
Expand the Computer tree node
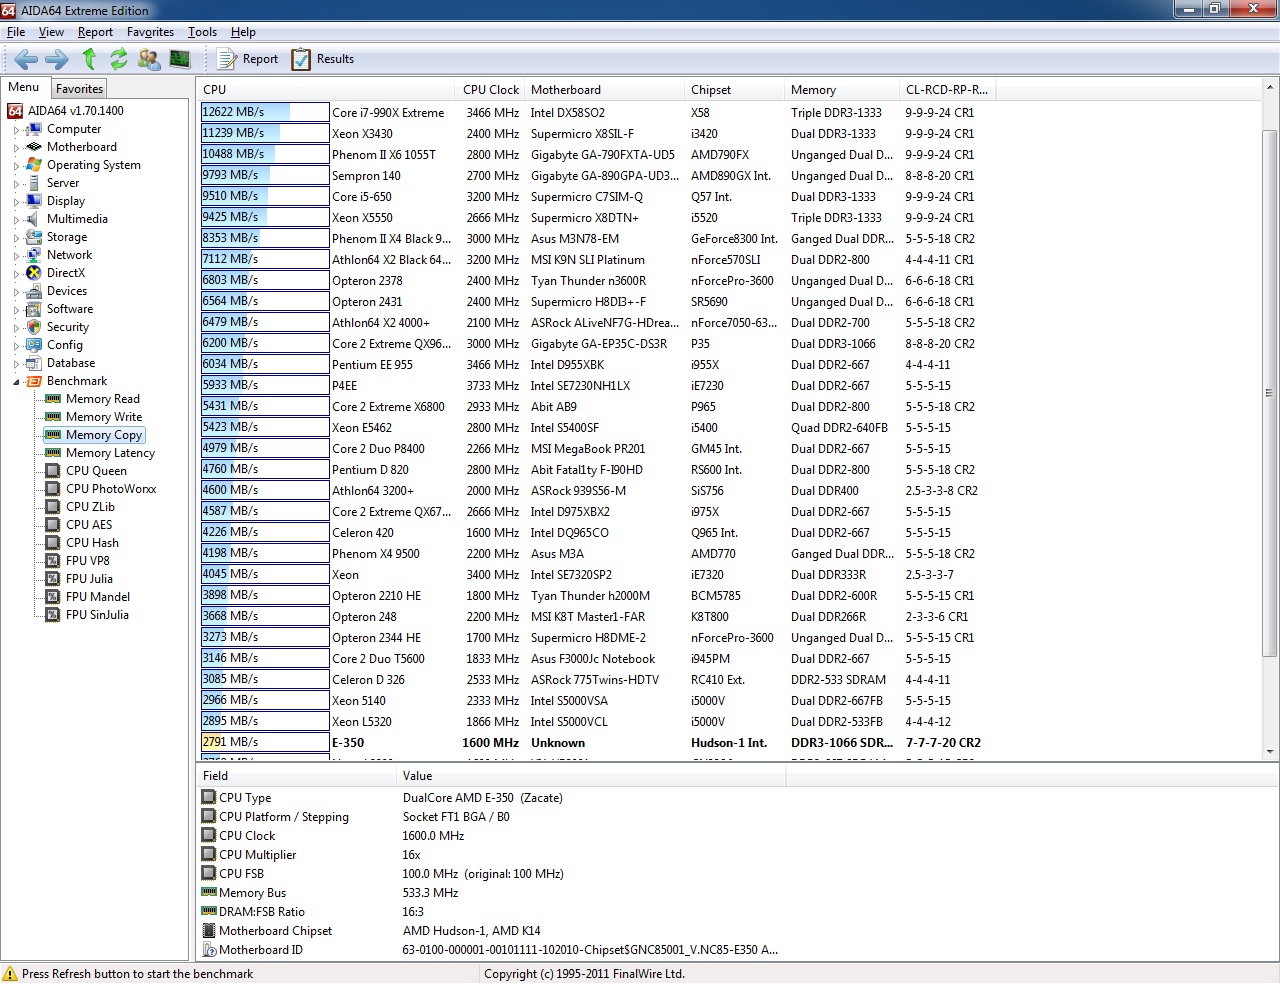pyautogui.click(x=16, y=130)
